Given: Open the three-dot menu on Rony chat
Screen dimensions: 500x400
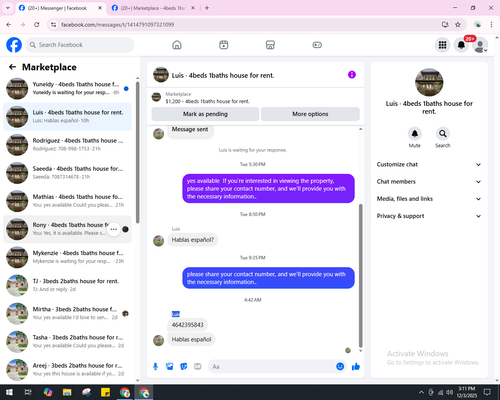Looking at the screenshot, I should point(114,229).
